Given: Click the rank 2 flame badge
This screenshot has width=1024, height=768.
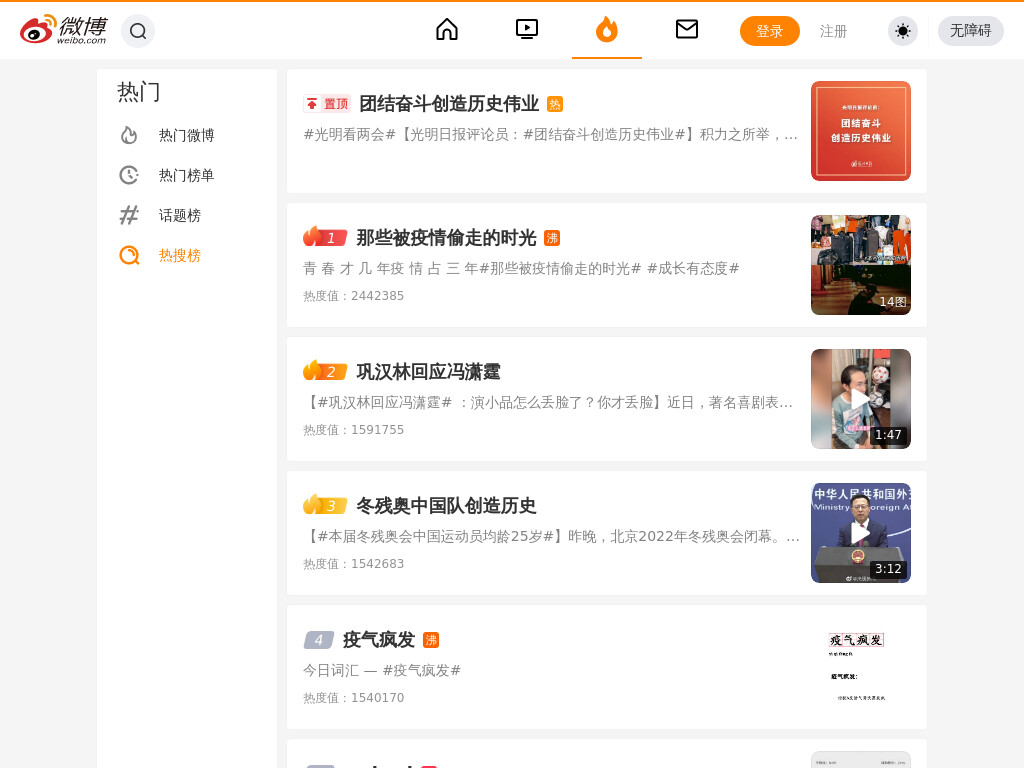Looking at the screenshot, I should [x=325, y=371].
